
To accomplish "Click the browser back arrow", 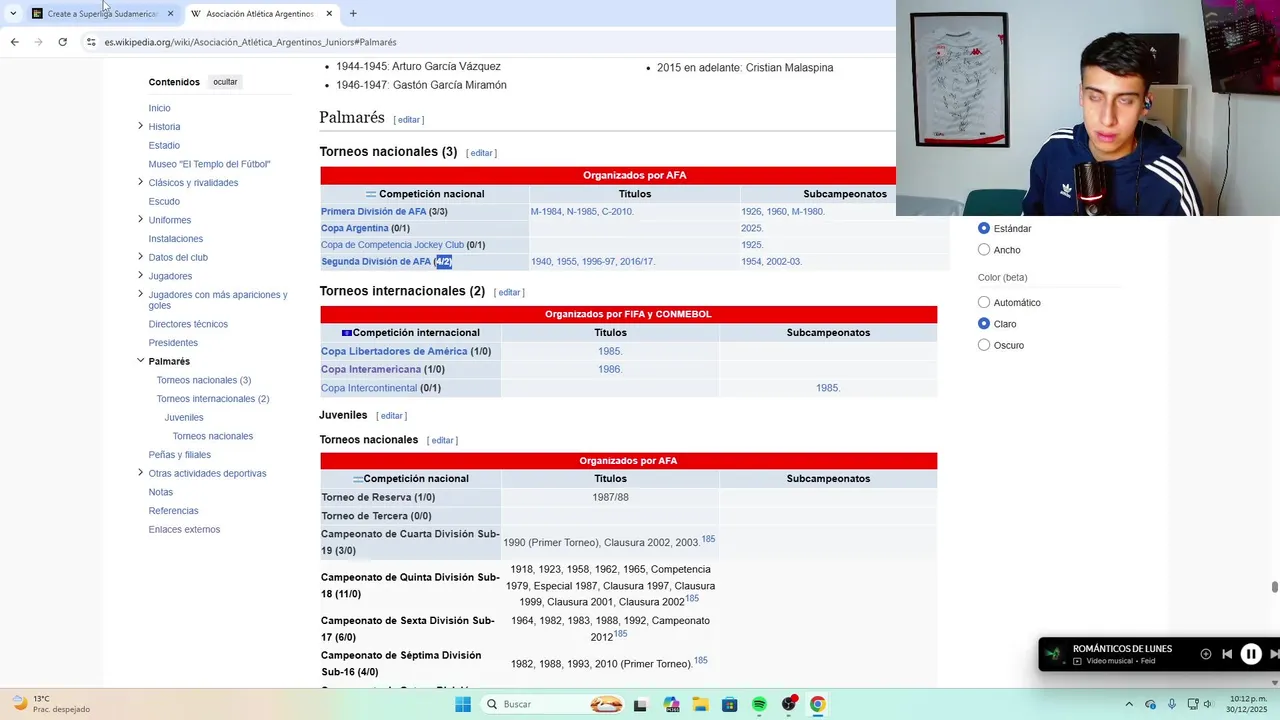I will 14,42.
